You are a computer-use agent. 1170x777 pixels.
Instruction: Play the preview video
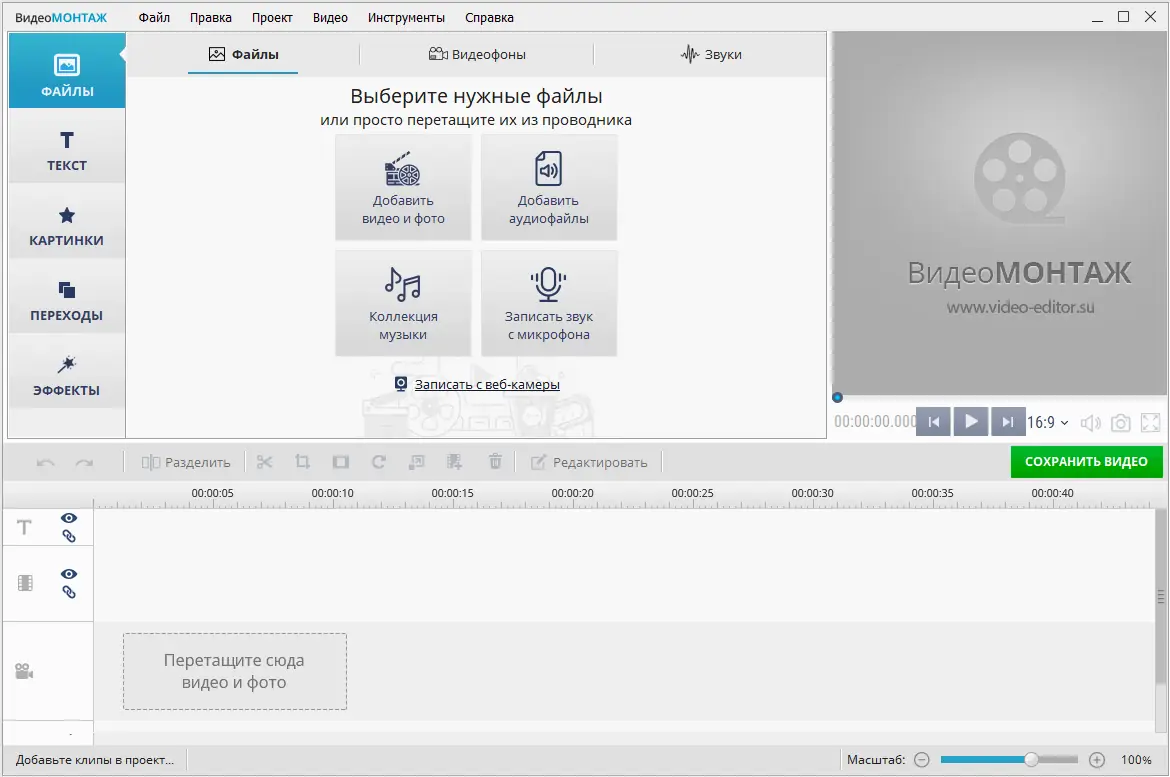[x=971, y=422]
